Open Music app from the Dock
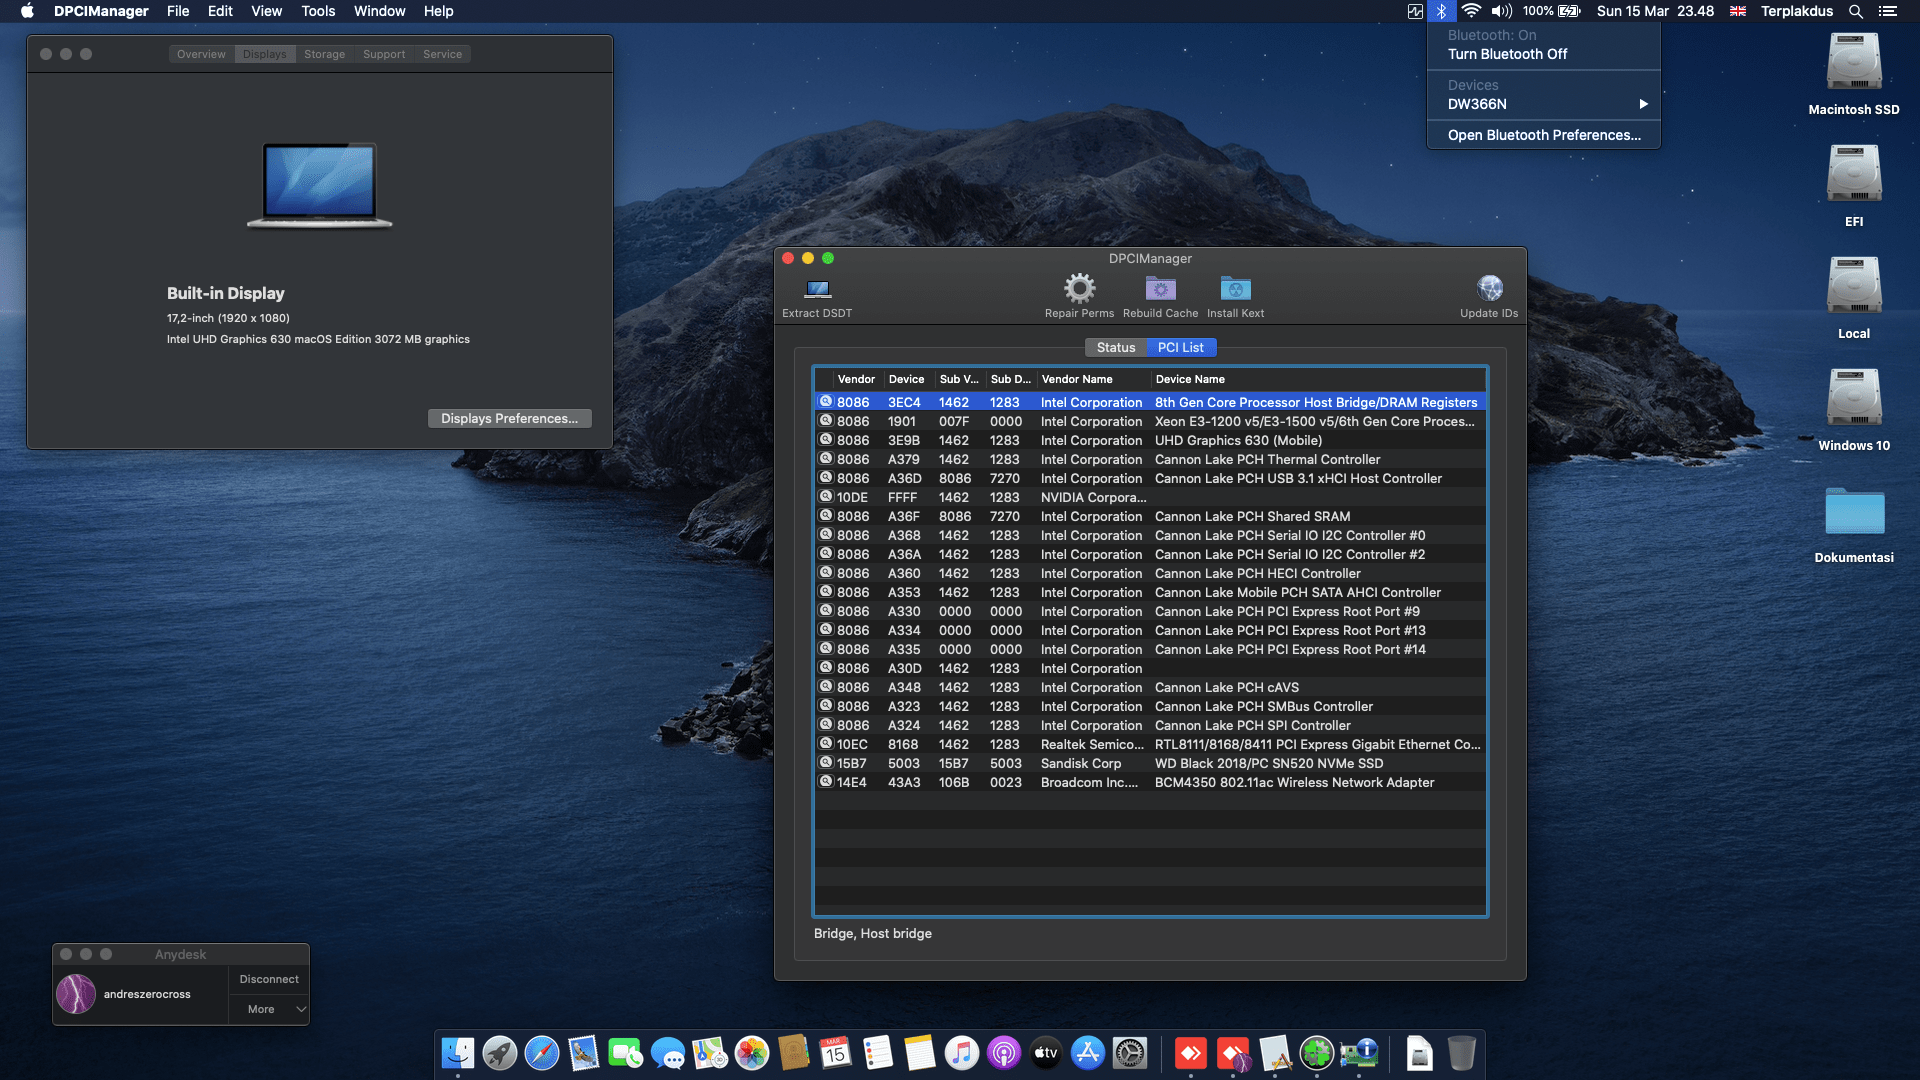 click(x=962, y=1053)
